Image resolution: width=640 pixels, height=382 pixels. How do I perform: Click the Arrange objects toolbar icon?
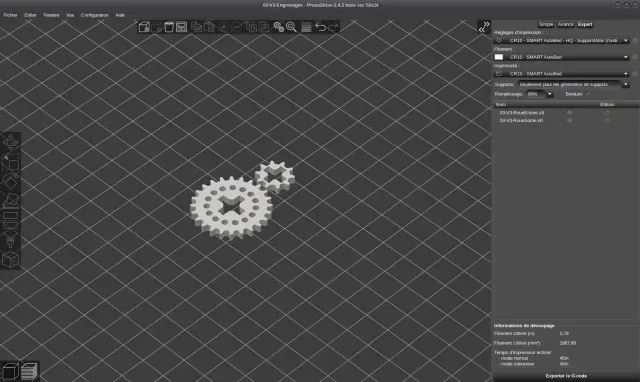click(182, 27)
